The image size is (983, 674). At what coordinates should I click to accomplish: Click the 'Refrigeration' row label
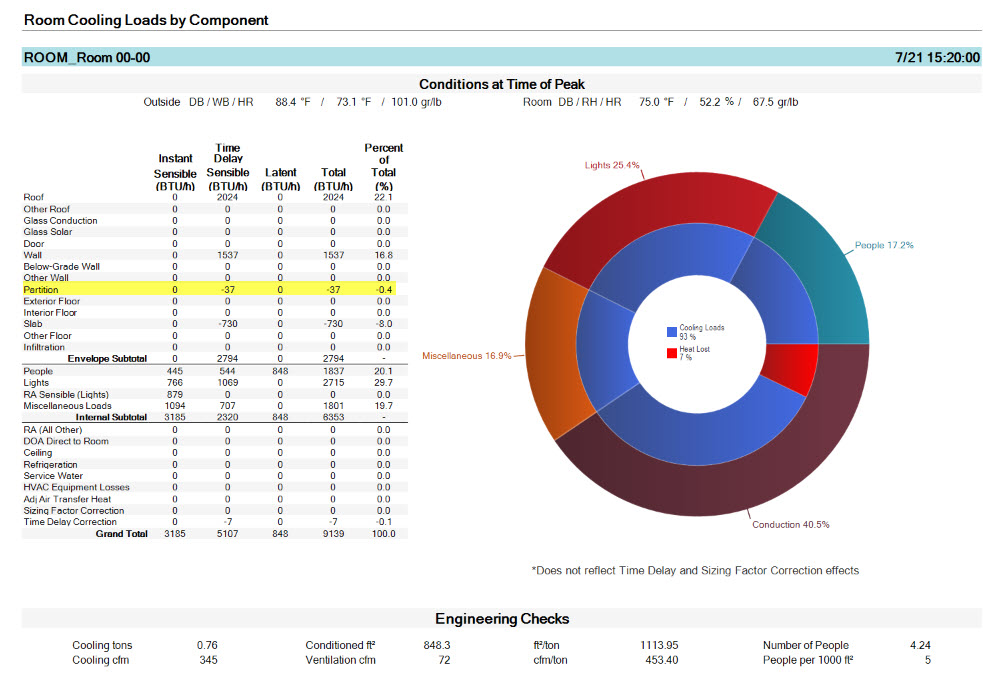50,465
